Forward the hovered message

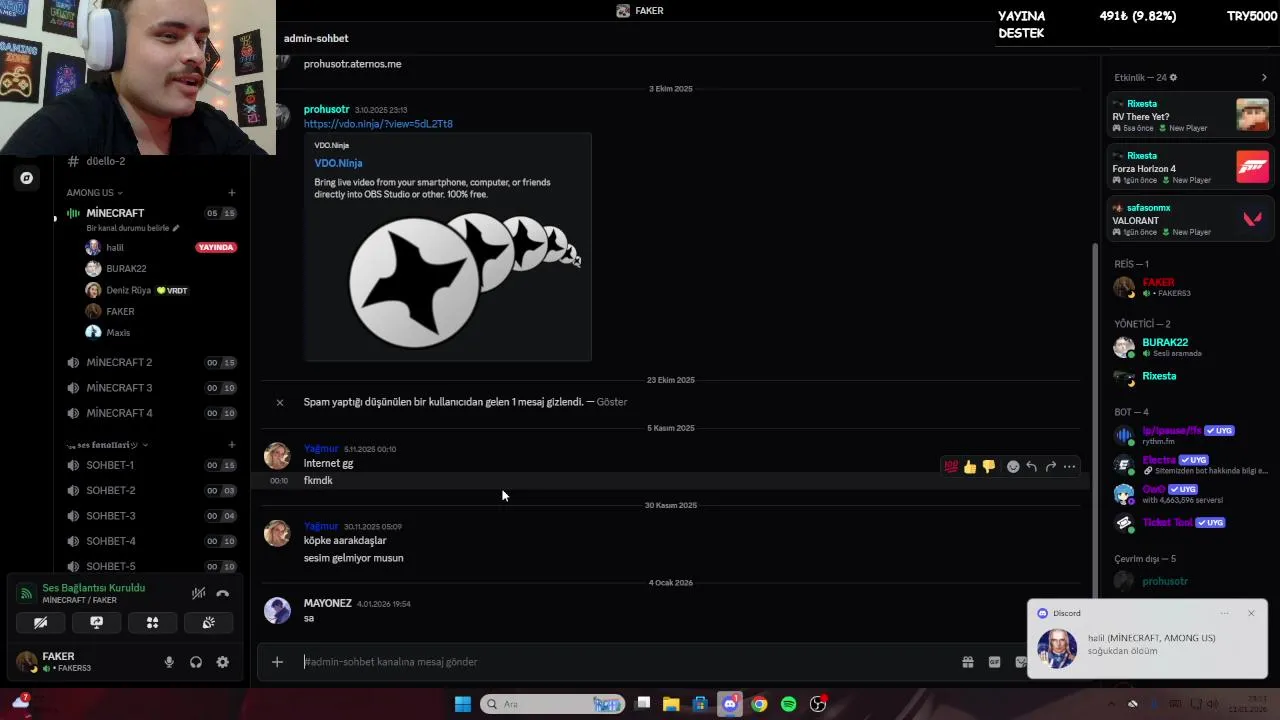[x=1050, y=467]
